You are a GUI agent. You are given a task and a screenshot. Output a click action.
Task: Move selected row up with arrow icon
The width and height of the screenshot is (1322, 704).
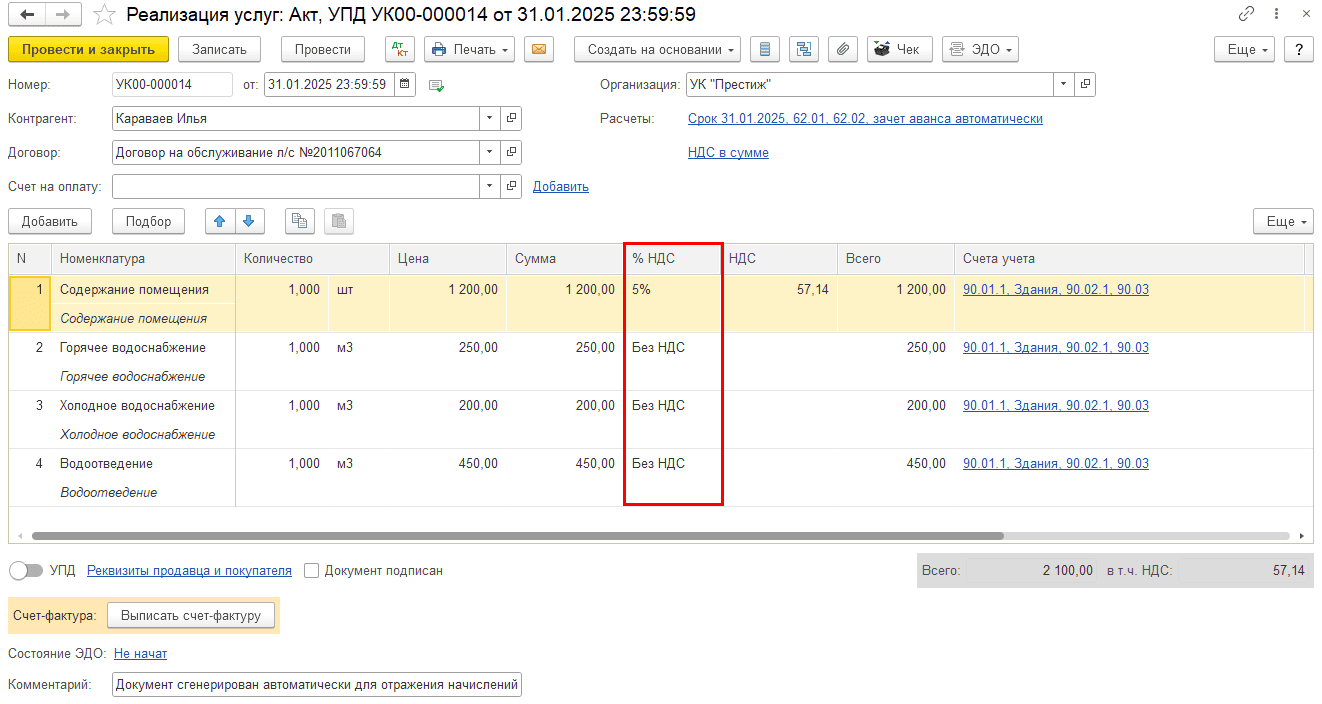pyautogui.click(x=220, y=221)
